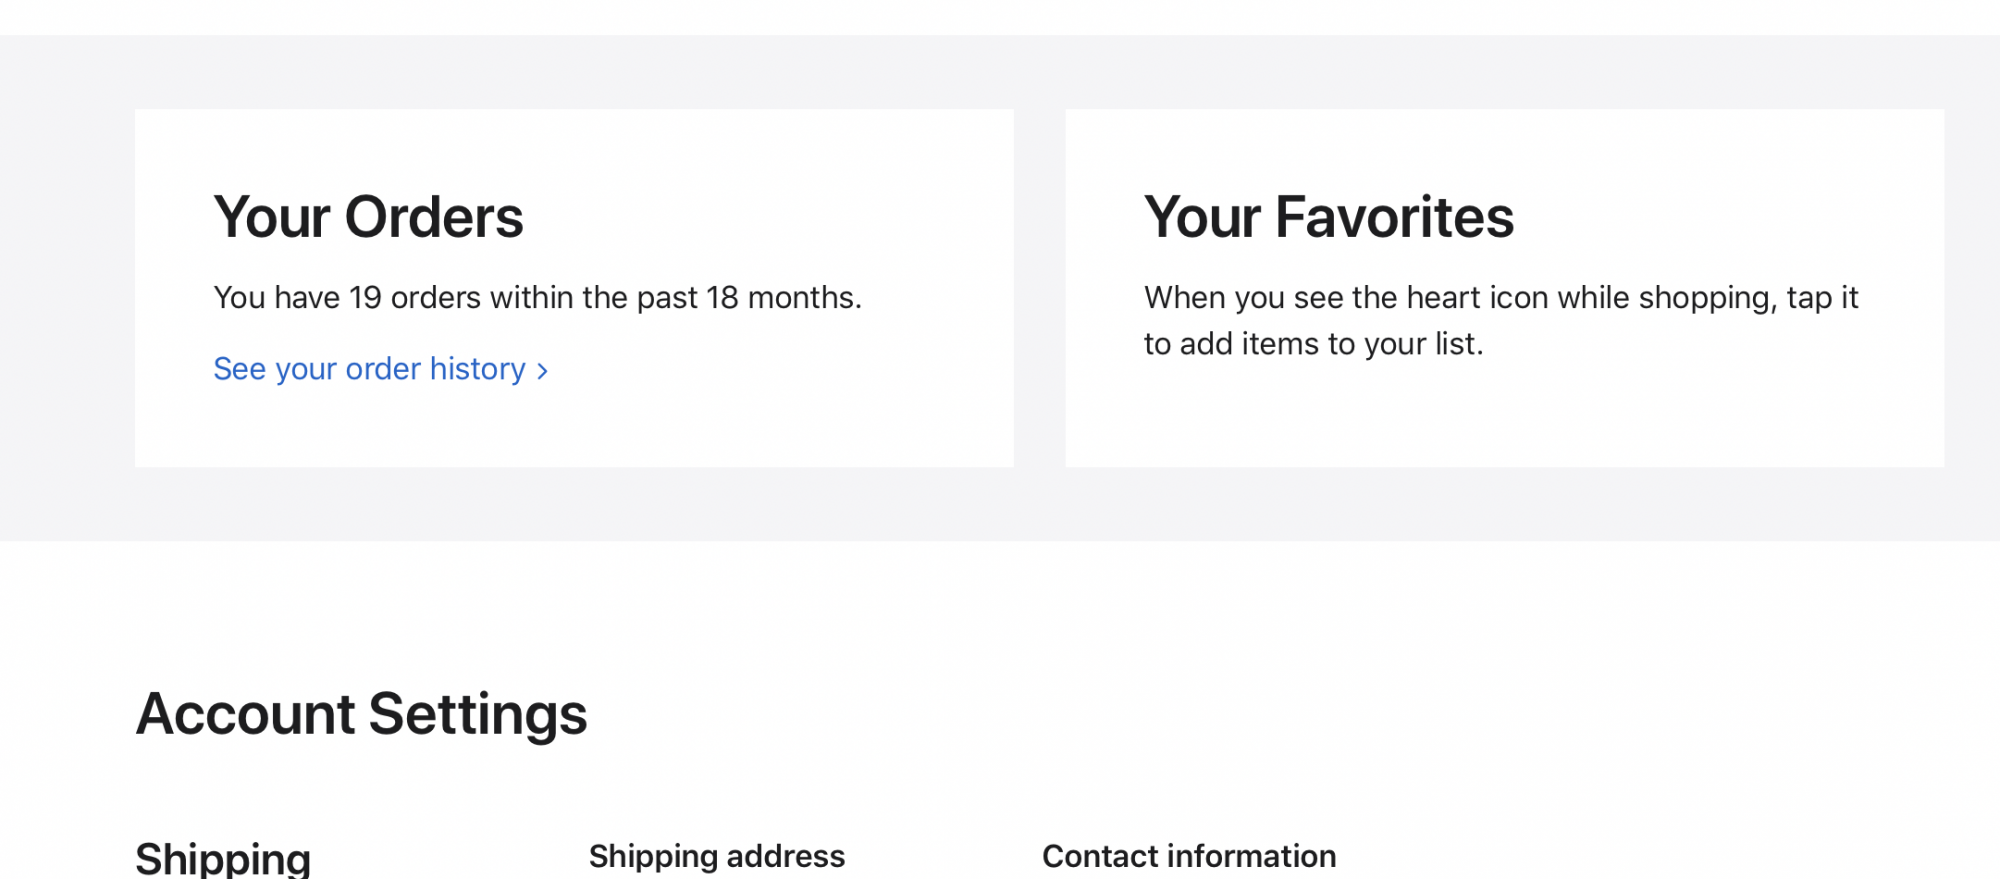Select the 19 orders summary text
Viewport: 2000px width, 879px height.
pyautogui.click(x=537, y=298)
